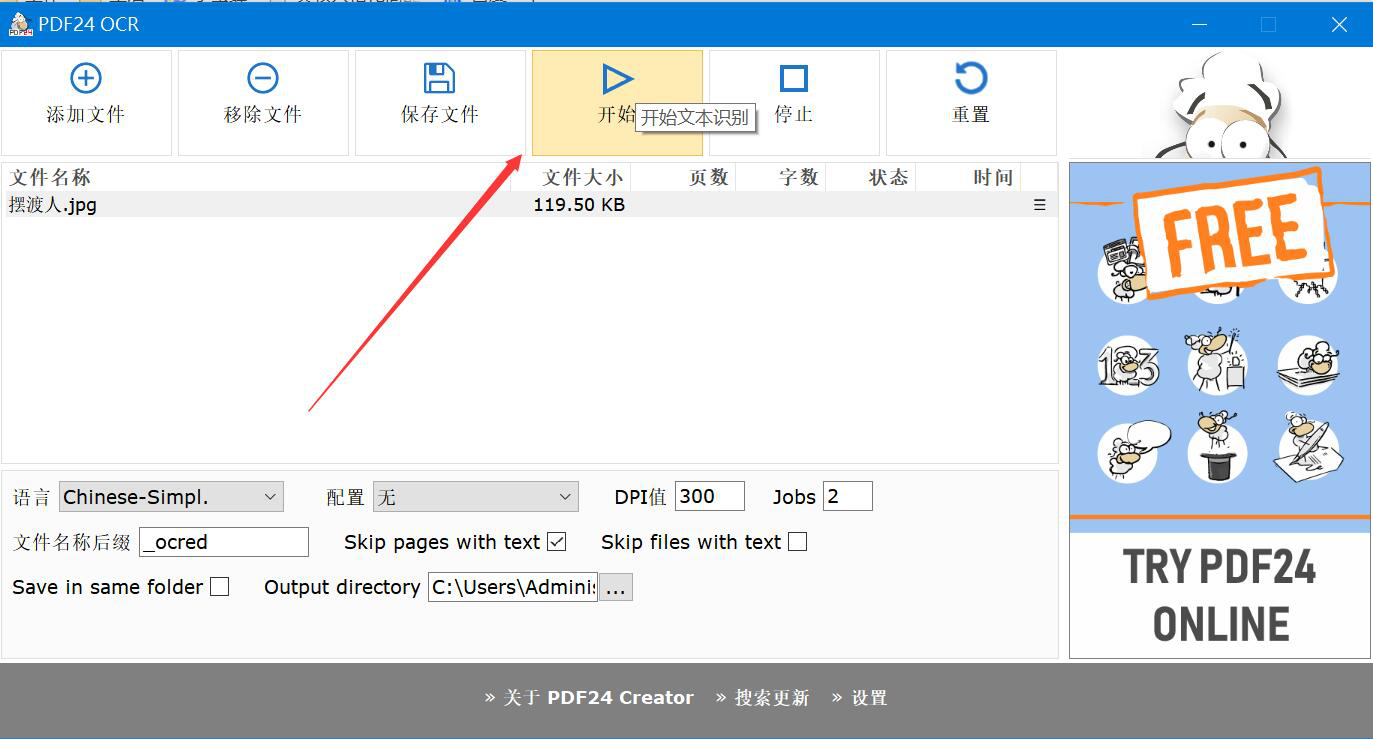
Task: Start OCR with the 开始 play icon
Action: click(x=618, y=78)
